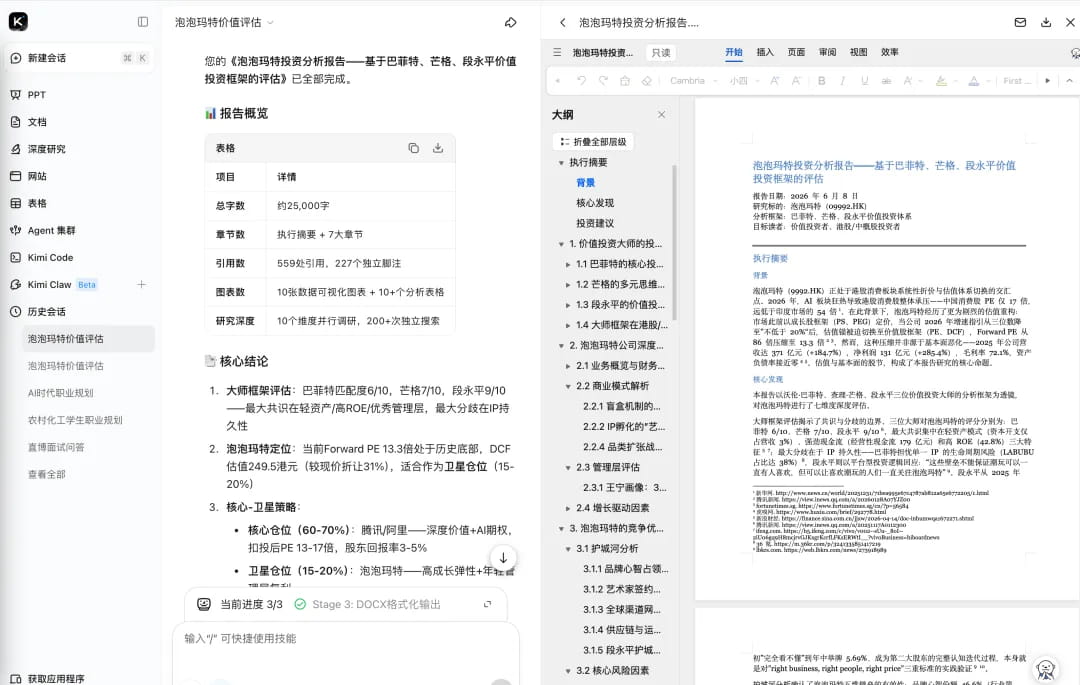The height and width of the screenshot is (685, 1080).
Task: Click the Kimi logo icon
Action: [x=19, y=22]
